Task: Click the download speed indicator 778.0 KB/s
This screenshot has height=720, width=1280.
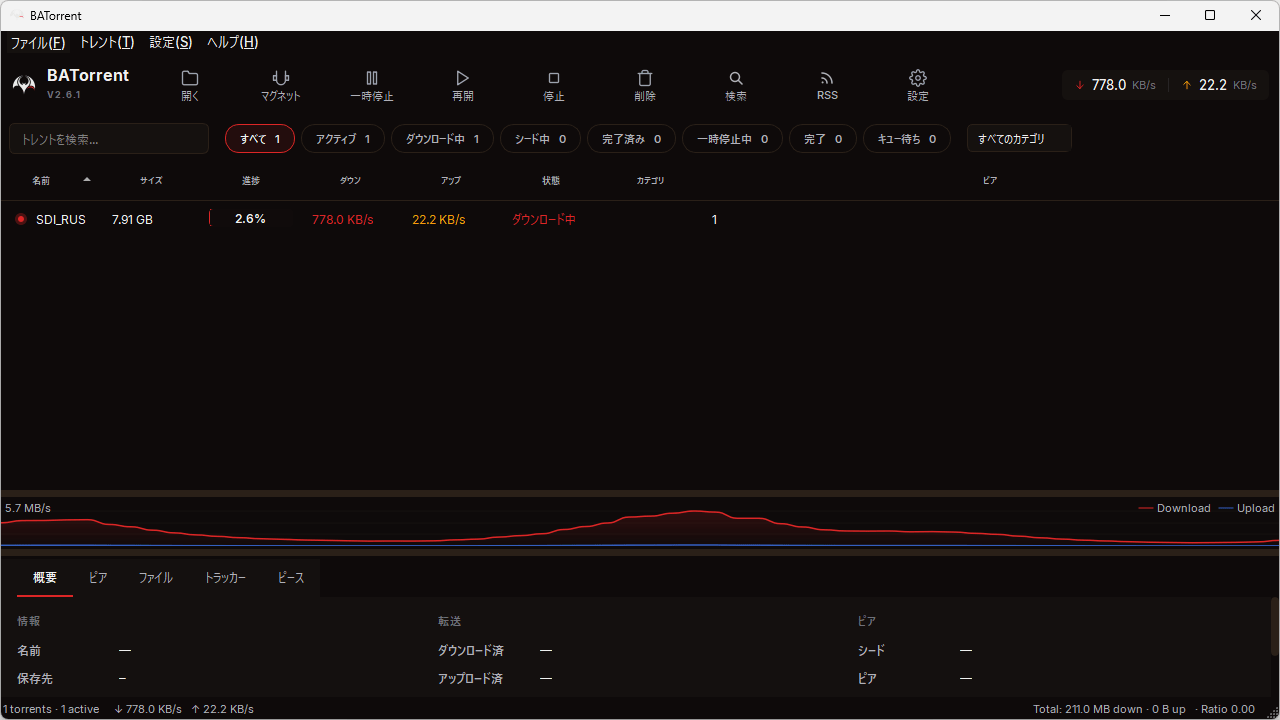Action: pos(1116,85)
